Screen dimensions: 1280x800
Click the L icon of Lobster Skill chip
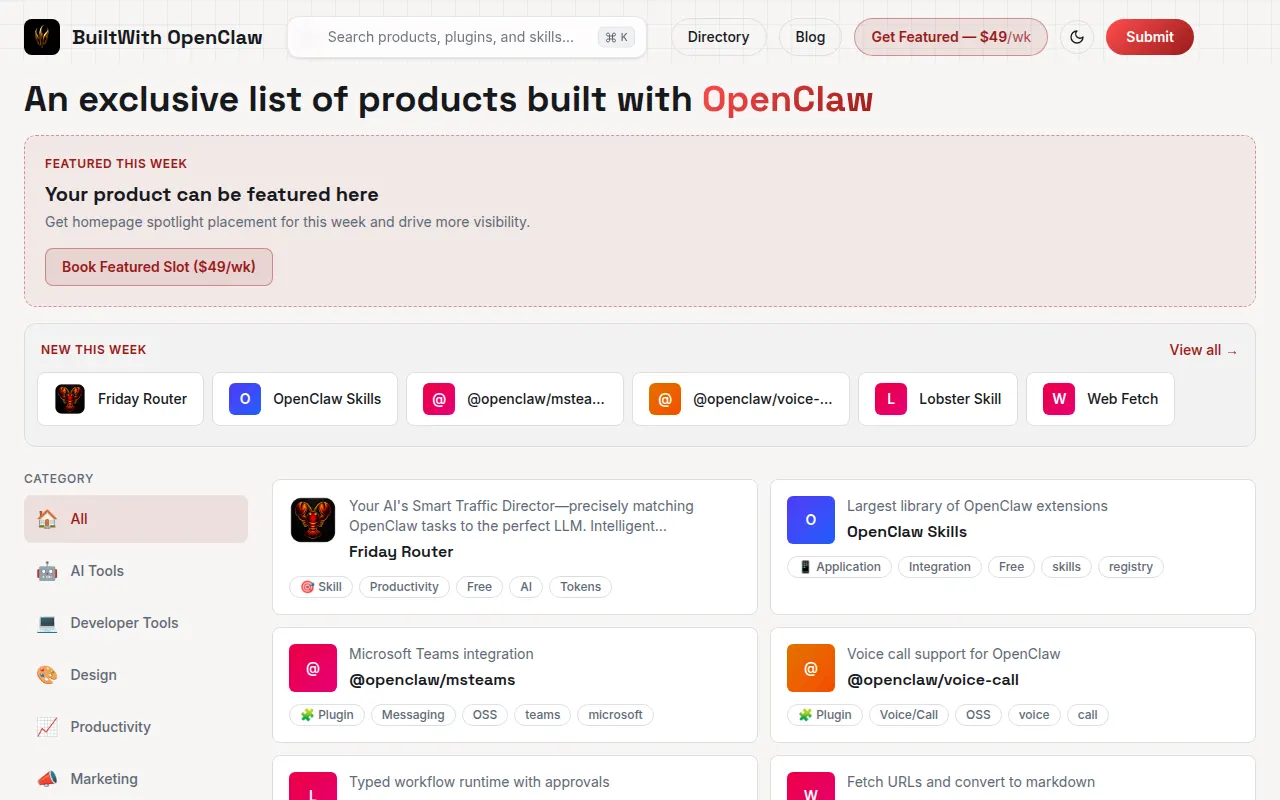[891, 399]
